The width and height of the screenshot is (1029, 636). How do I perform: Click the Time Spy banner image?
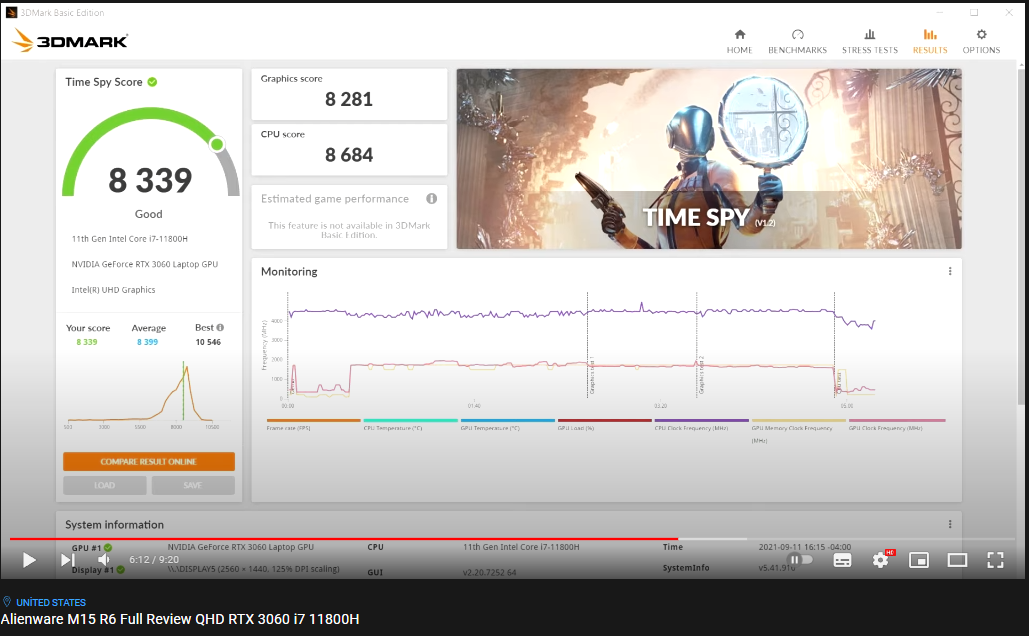click(709, 159)
